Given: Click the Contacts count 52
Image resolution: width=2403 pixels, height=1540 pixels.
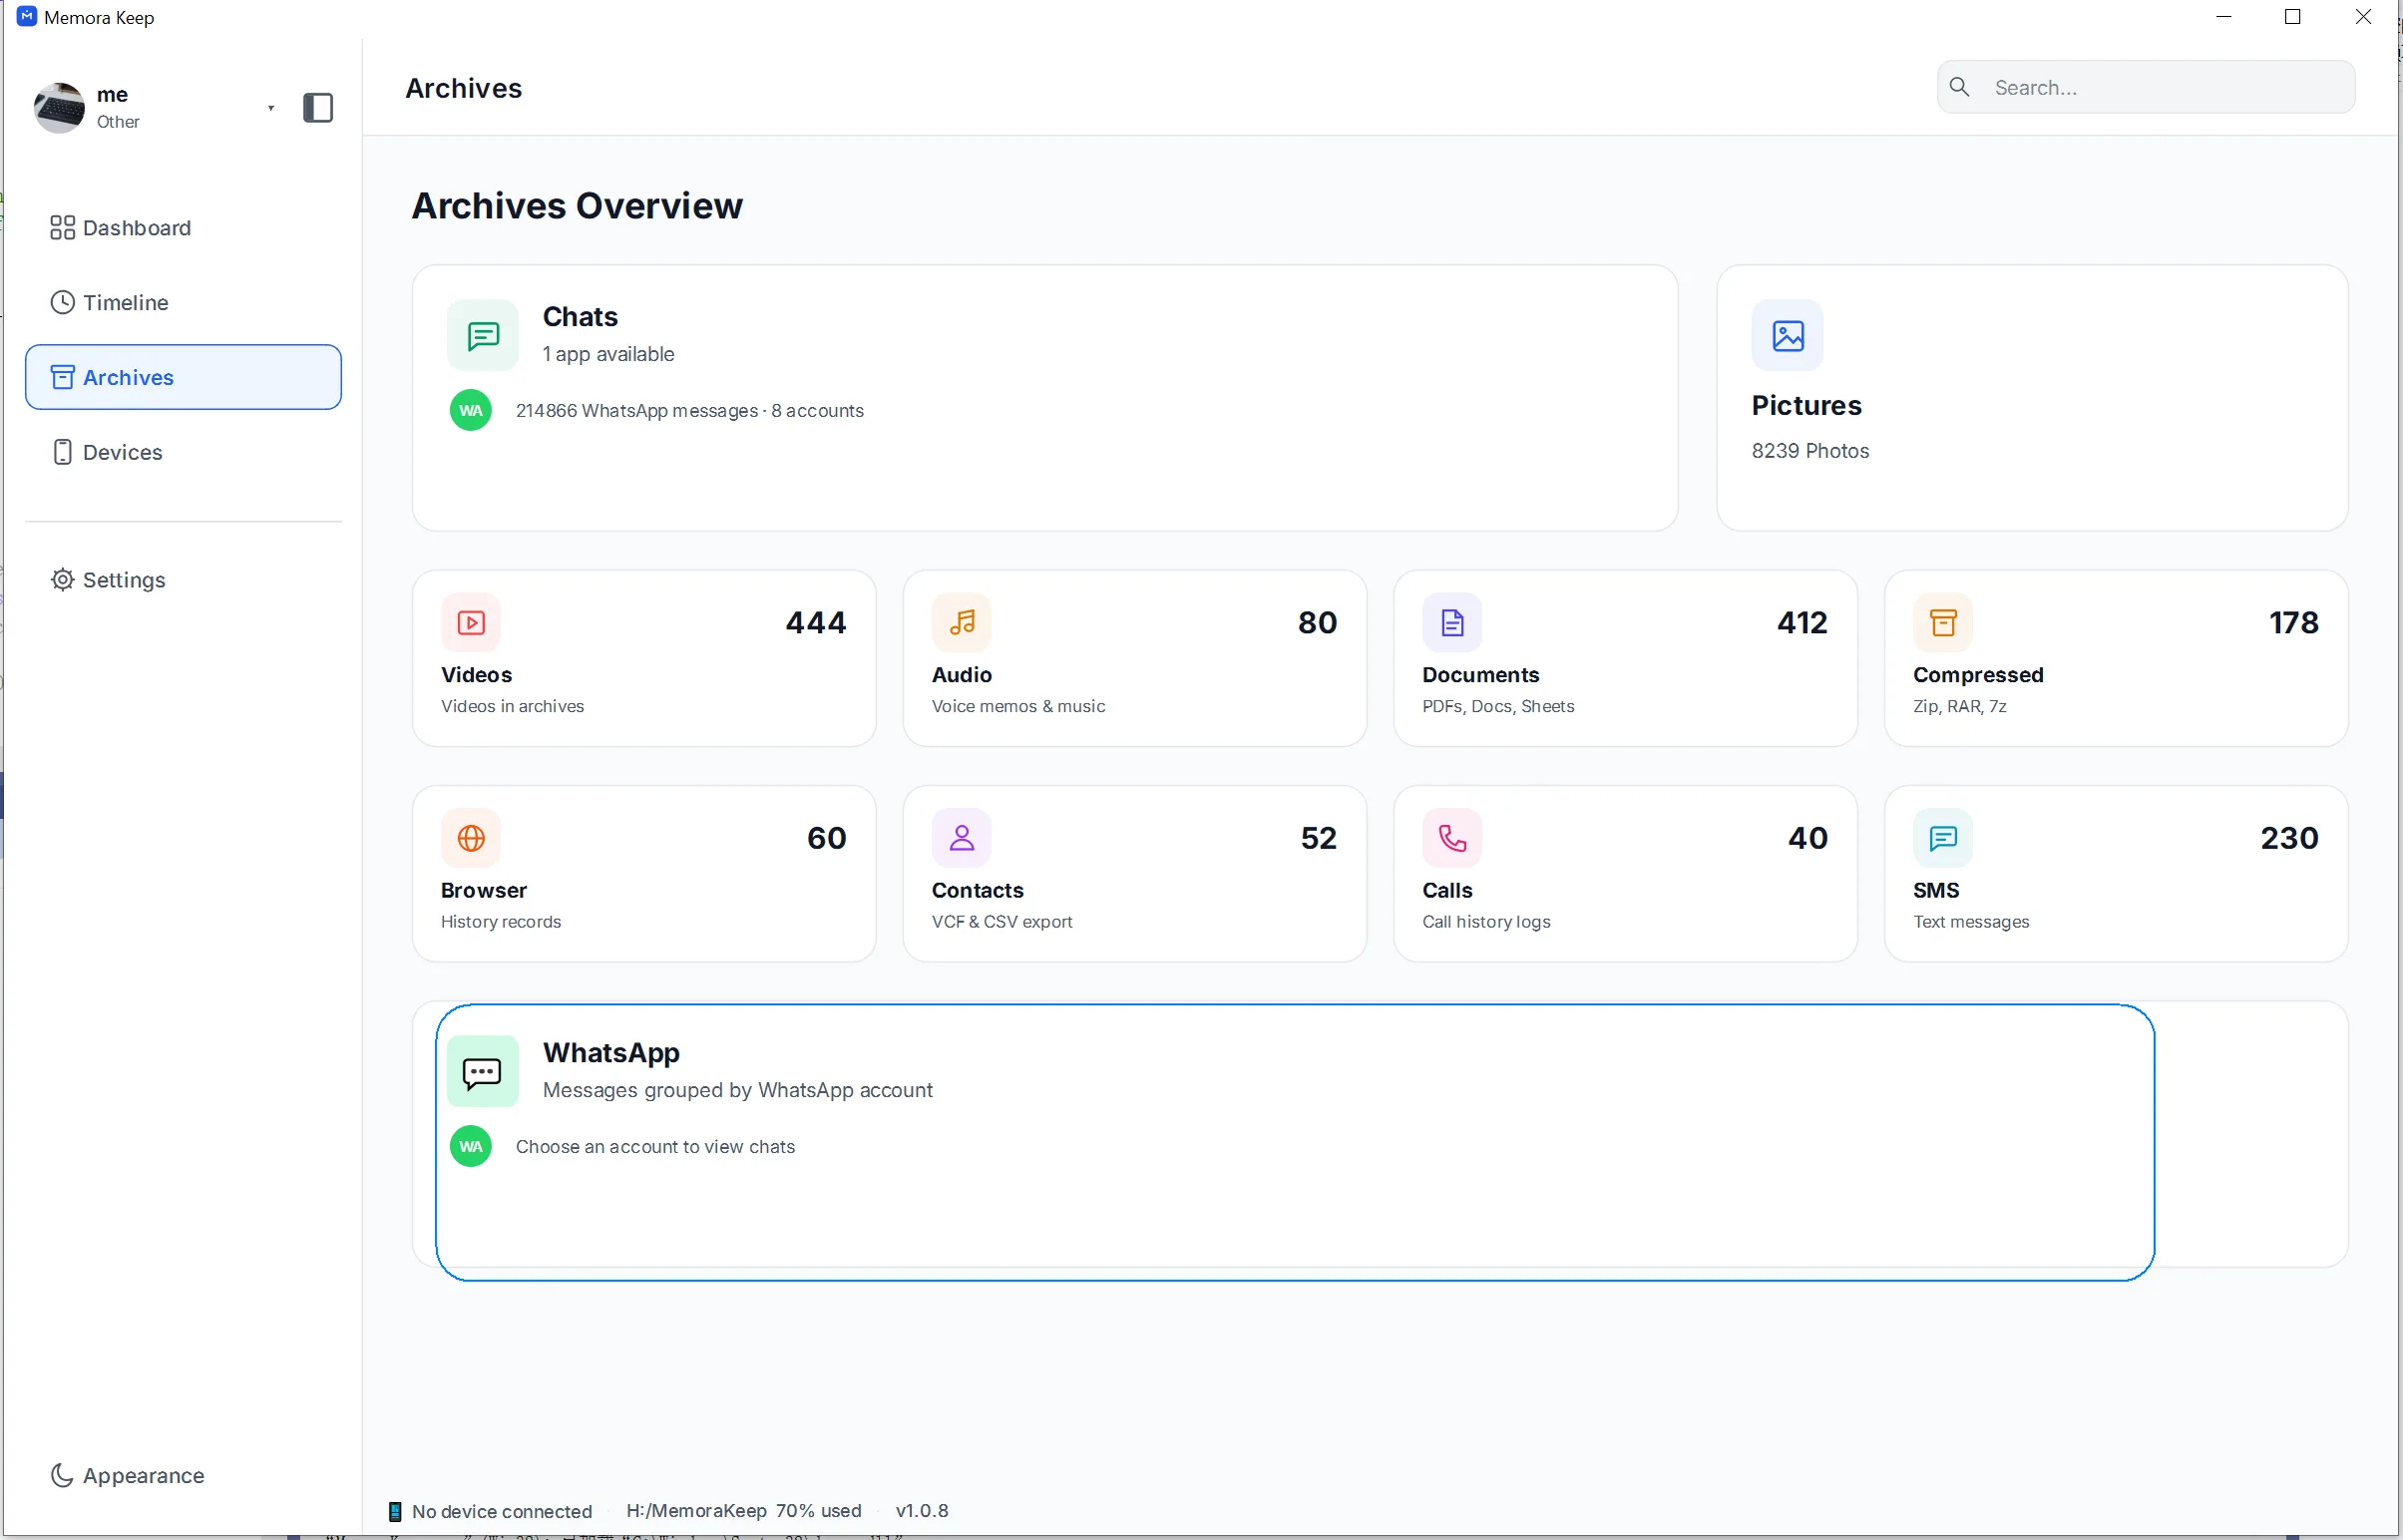Looking at the screenshot, I should coord(1318,837).
